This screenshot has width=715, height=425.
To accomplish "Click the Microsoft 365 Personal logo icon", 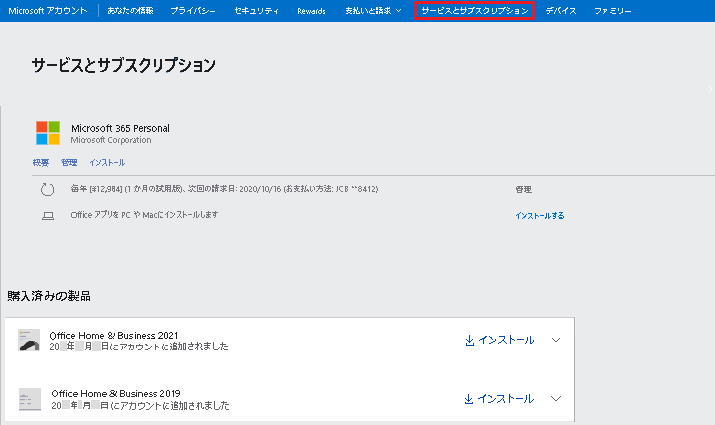I will 48,133.
